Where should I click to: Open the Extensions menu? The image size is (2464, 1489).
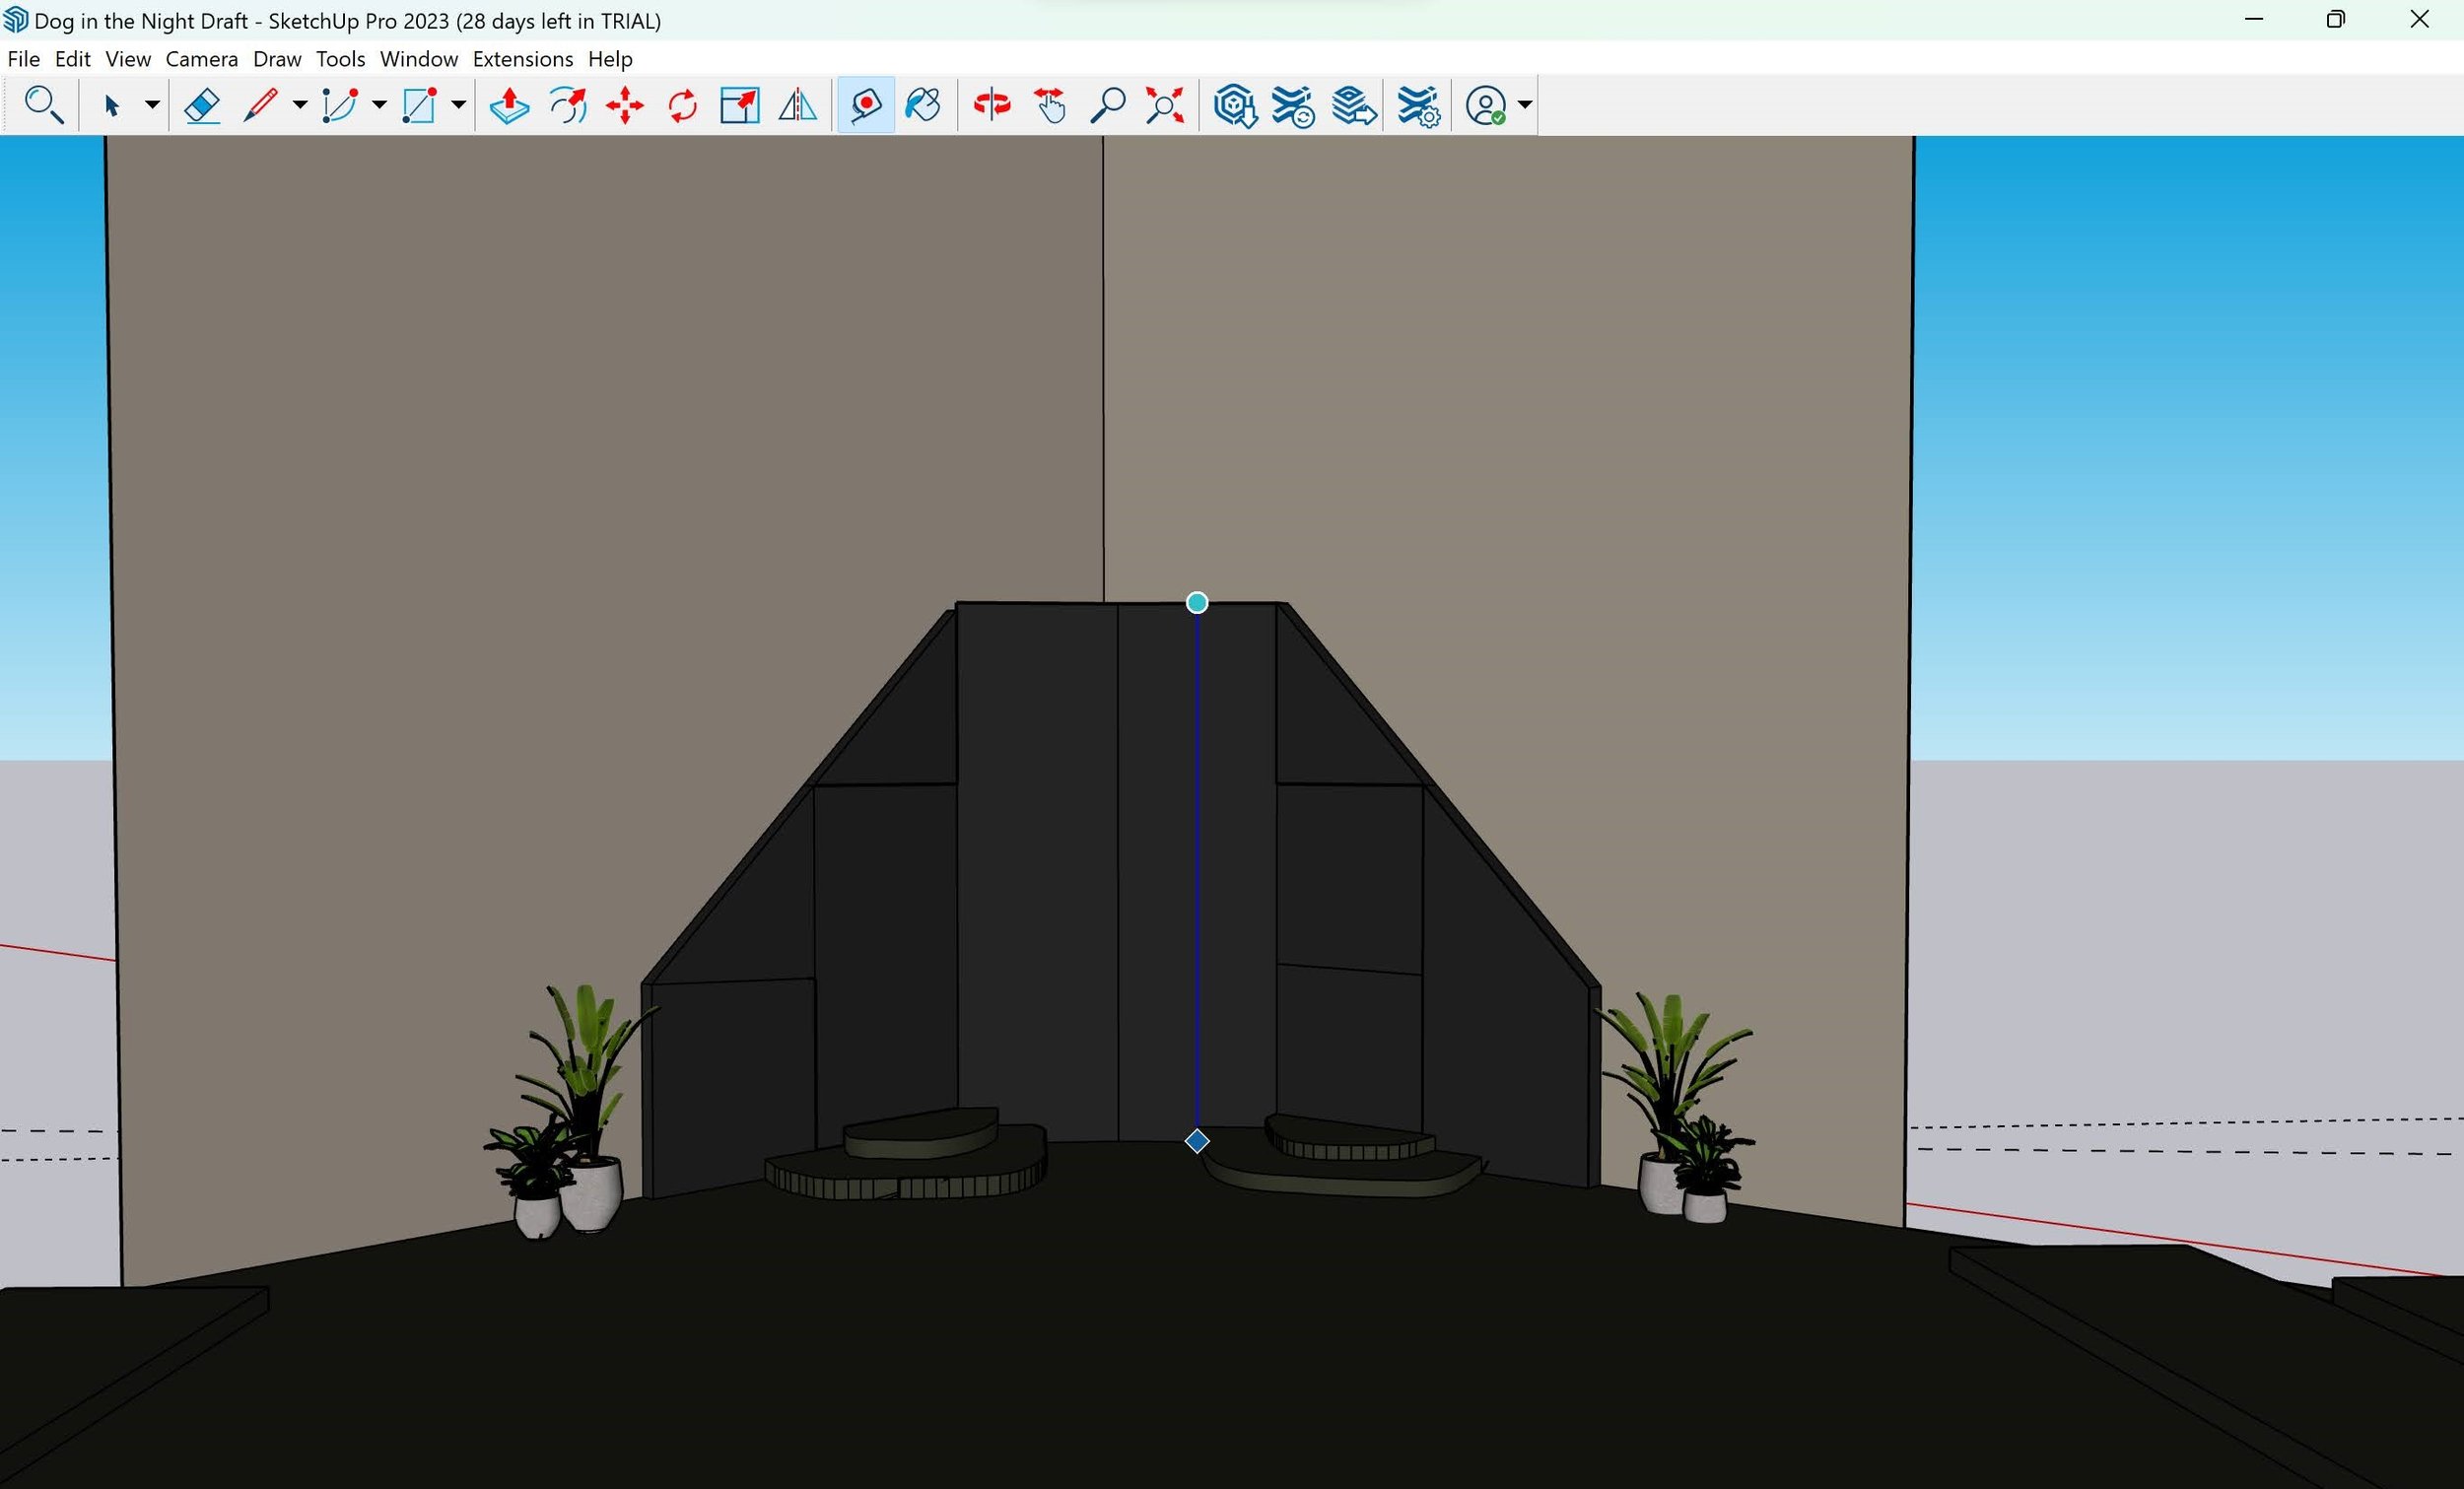(521, 59)
